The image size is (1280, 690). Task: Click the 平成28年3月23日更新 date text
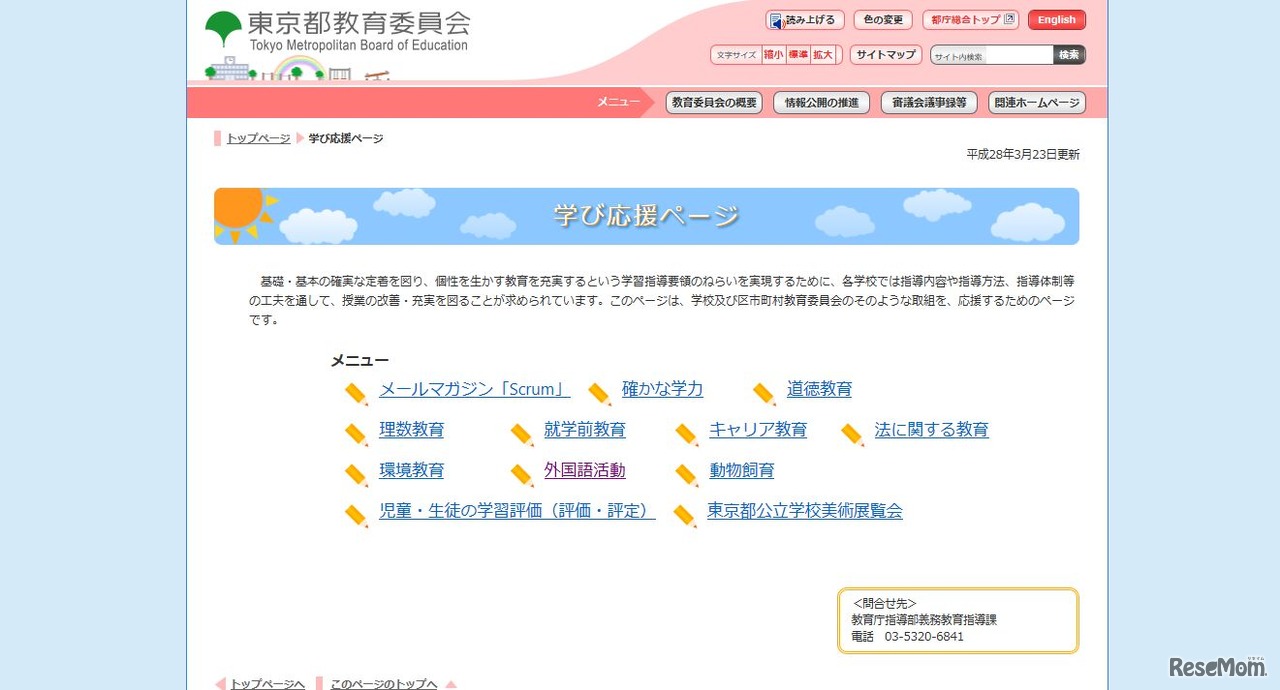(1023, 155)
